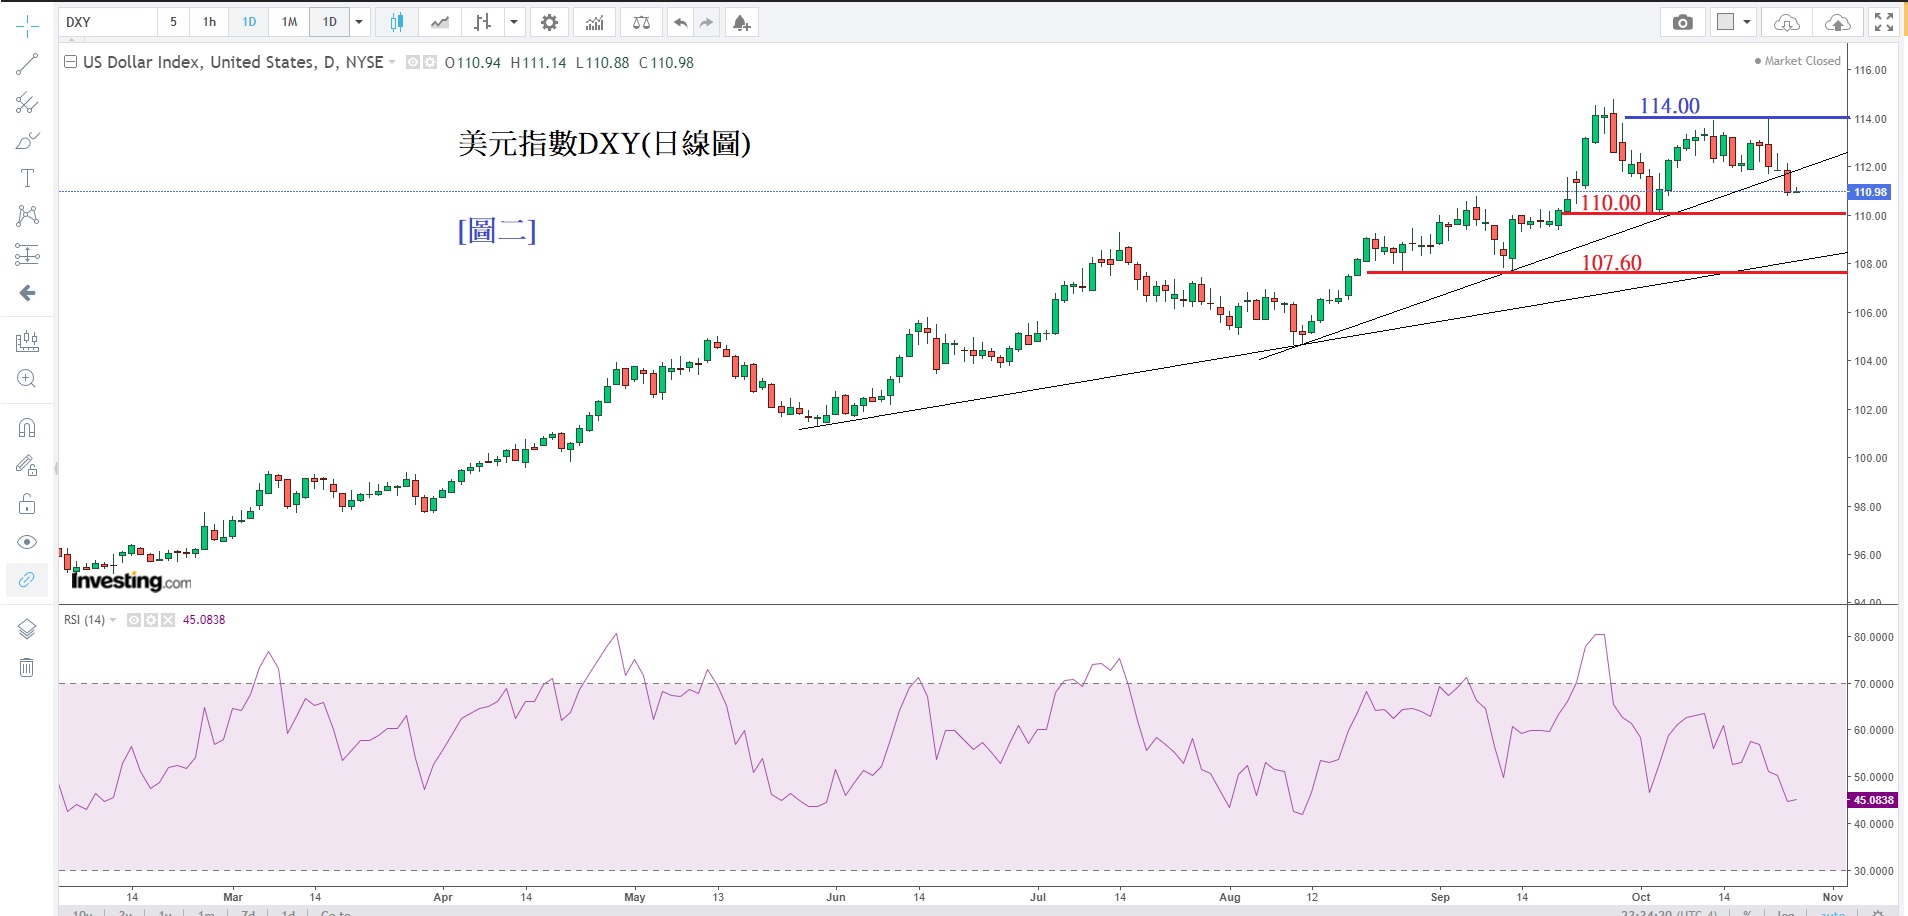Click the compare symbols scales icon
This screenshot has height=916, width=1908.
pos(641,22)
